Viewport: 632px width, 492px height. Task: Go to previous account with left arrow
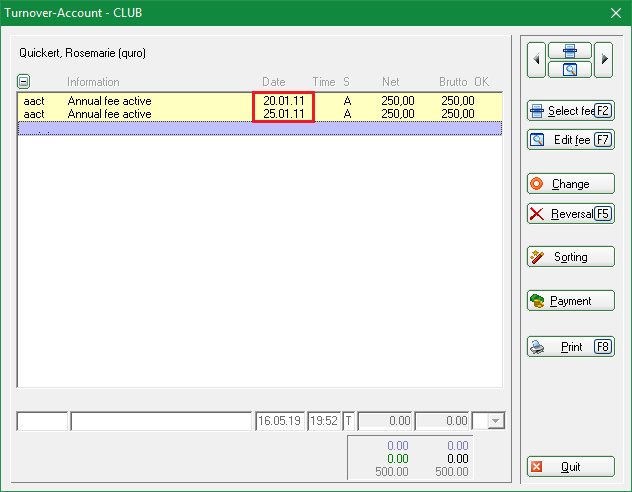[x=536, y=60]
